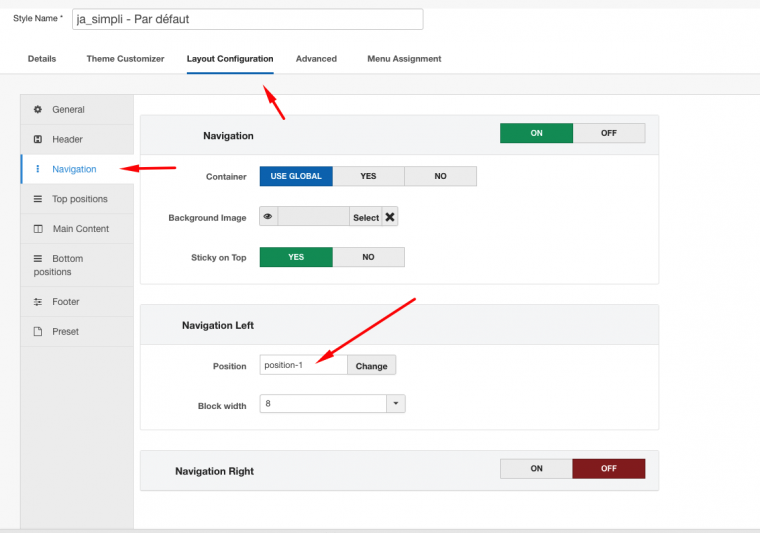The width and height of the screenshot is (760, 533).
Task: Turn Navigation section OFF
Action: (x=609, y=133)
